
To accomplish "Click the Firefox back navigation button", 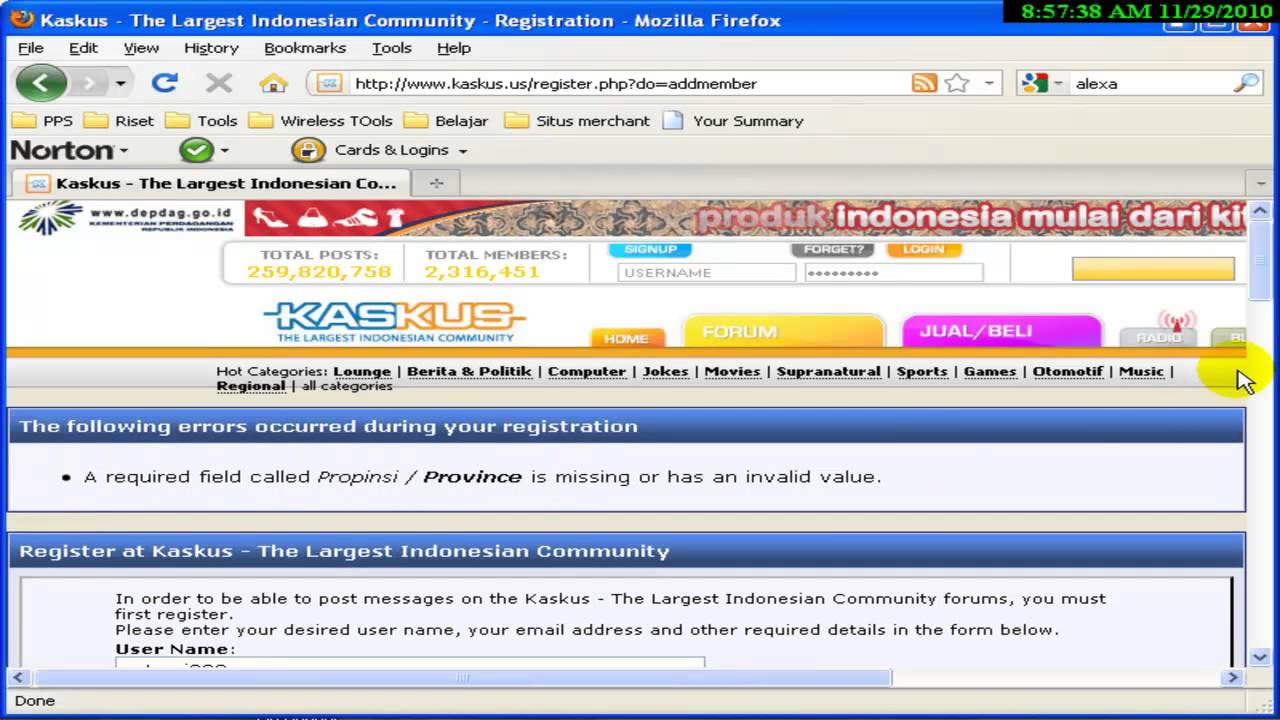I will [x=41, y=83].
